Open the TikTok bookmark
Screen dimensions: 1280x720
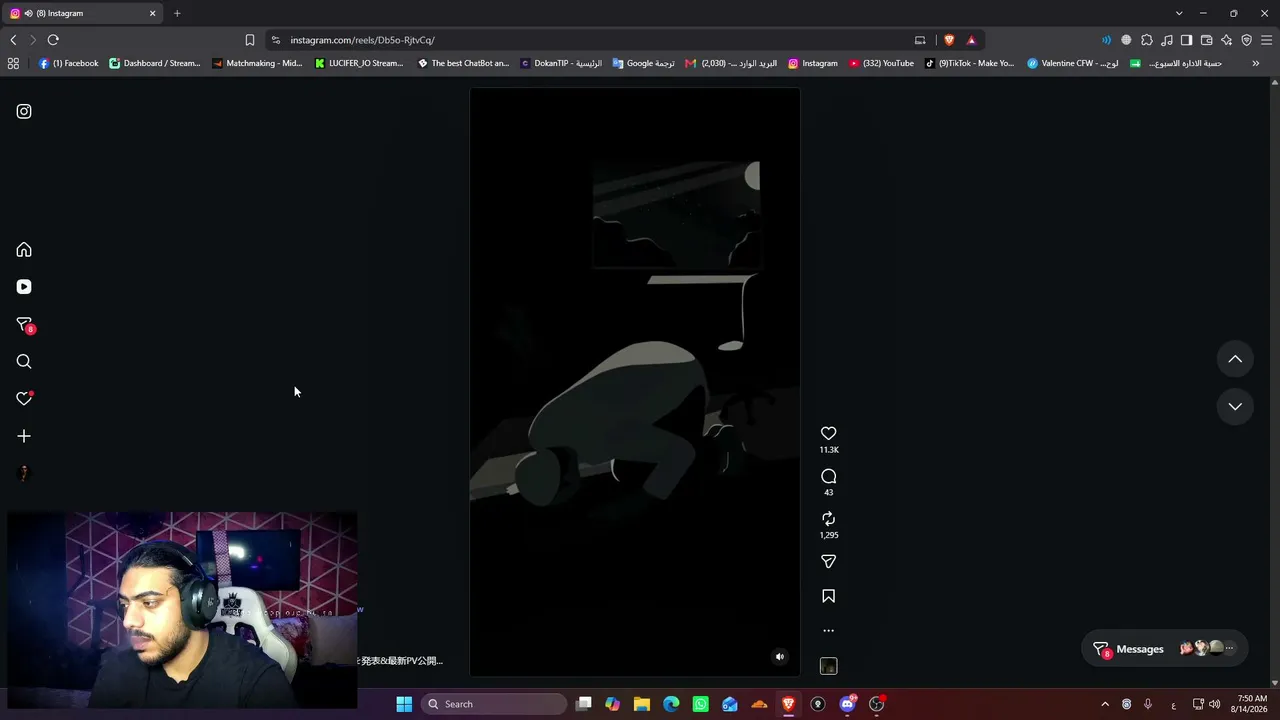(969, 63)
